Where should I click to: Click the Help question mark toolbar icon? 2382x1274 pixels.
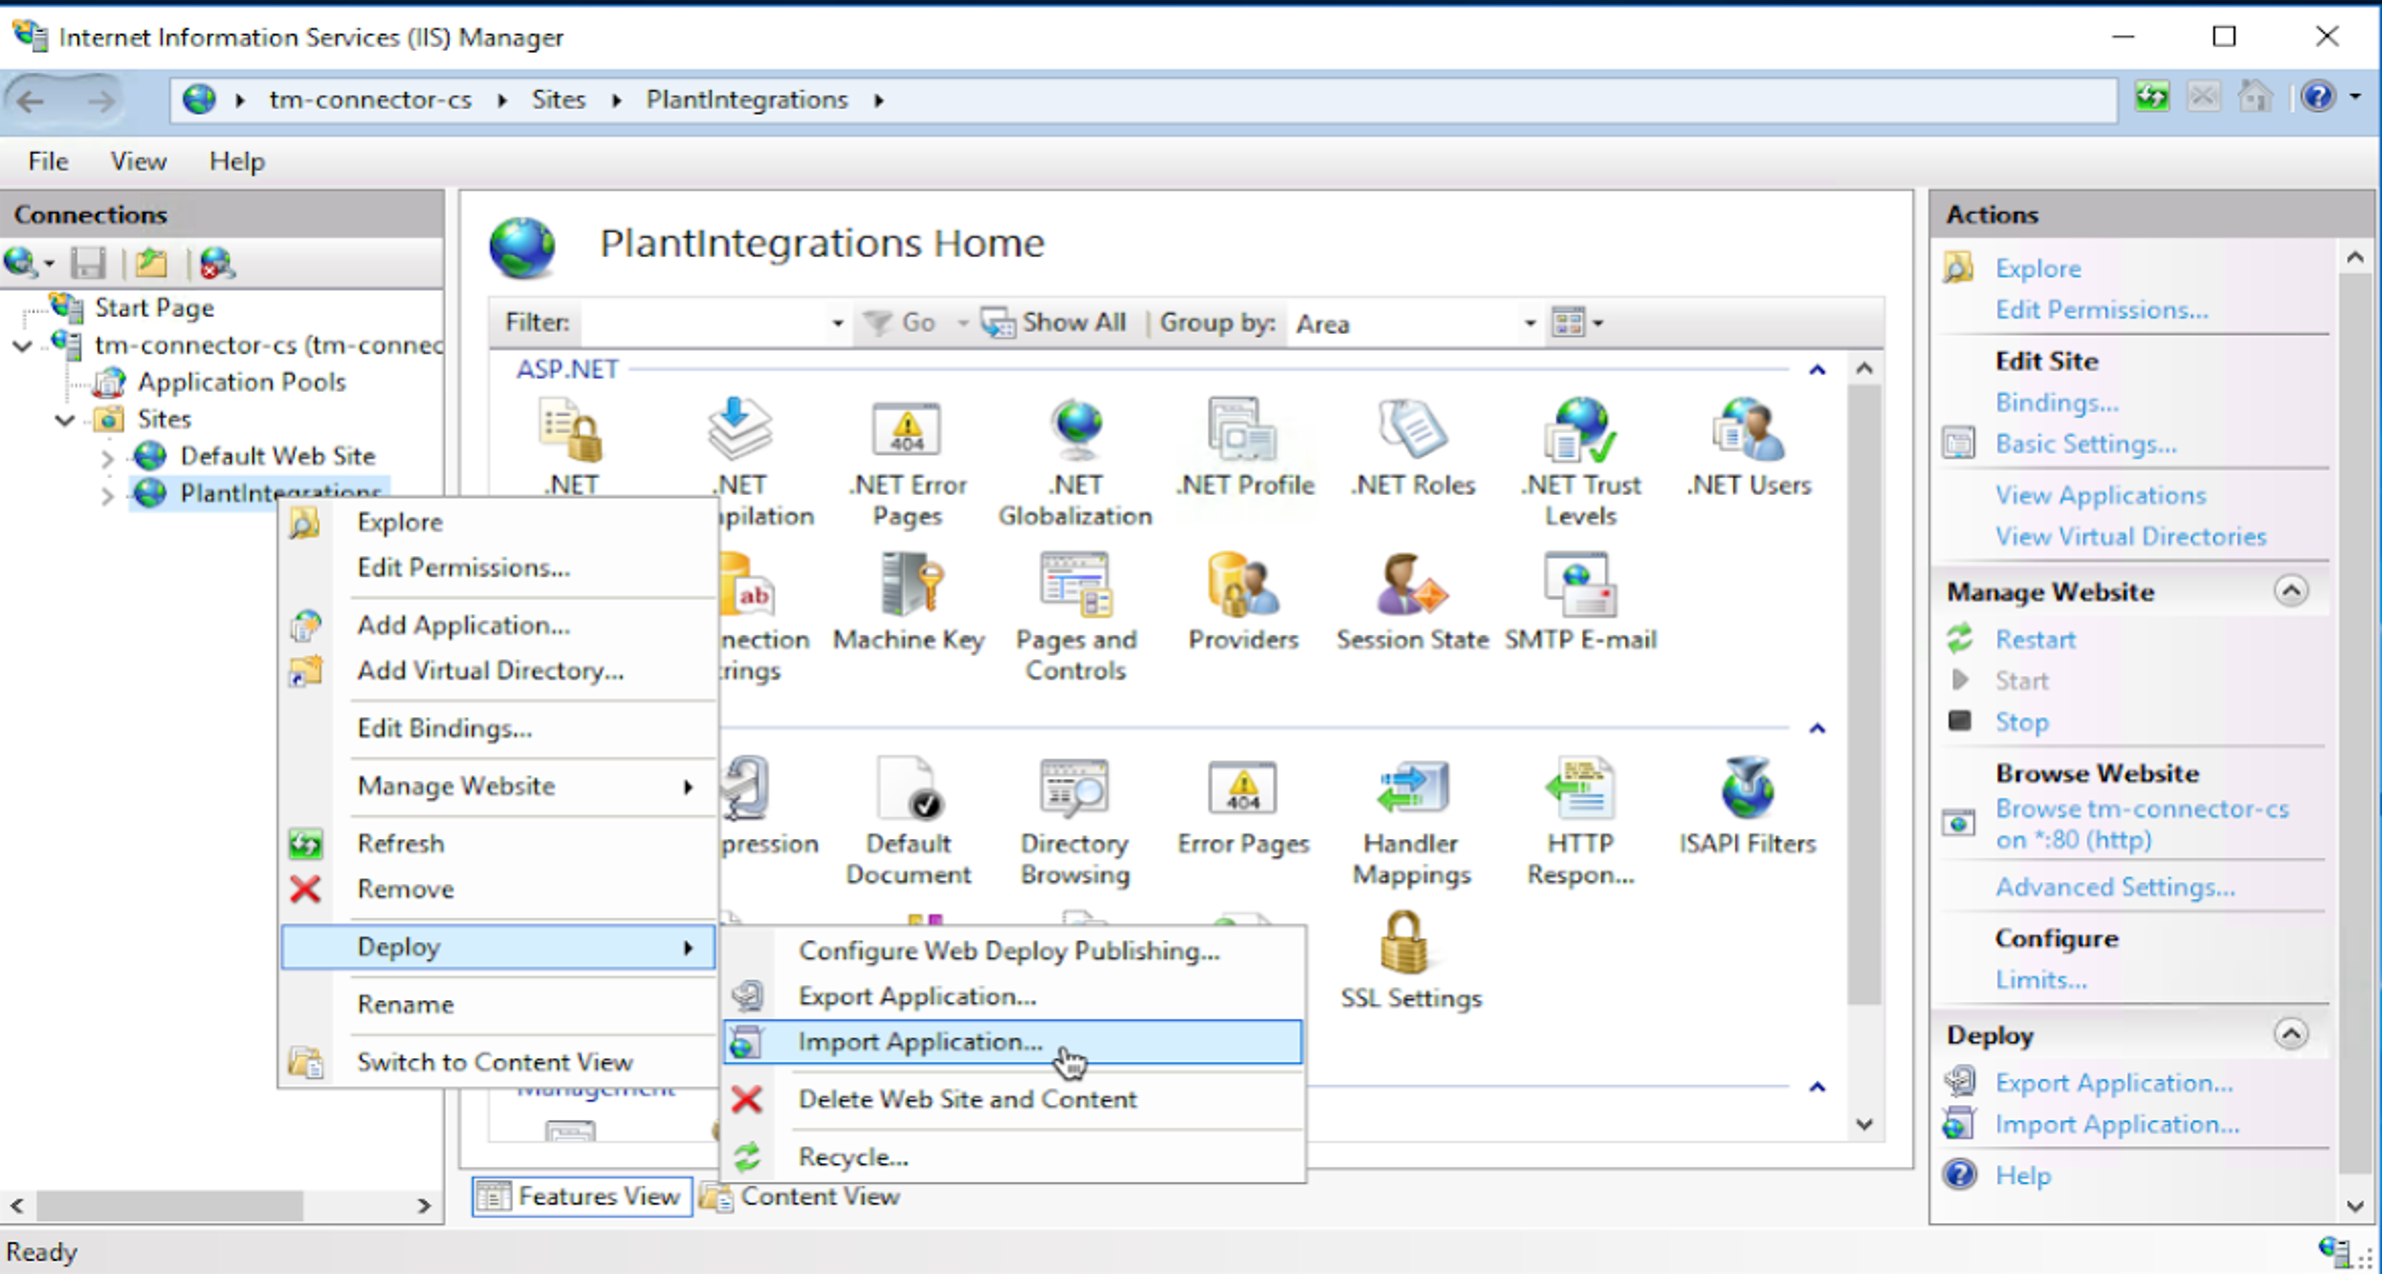tap(2317, 97)
